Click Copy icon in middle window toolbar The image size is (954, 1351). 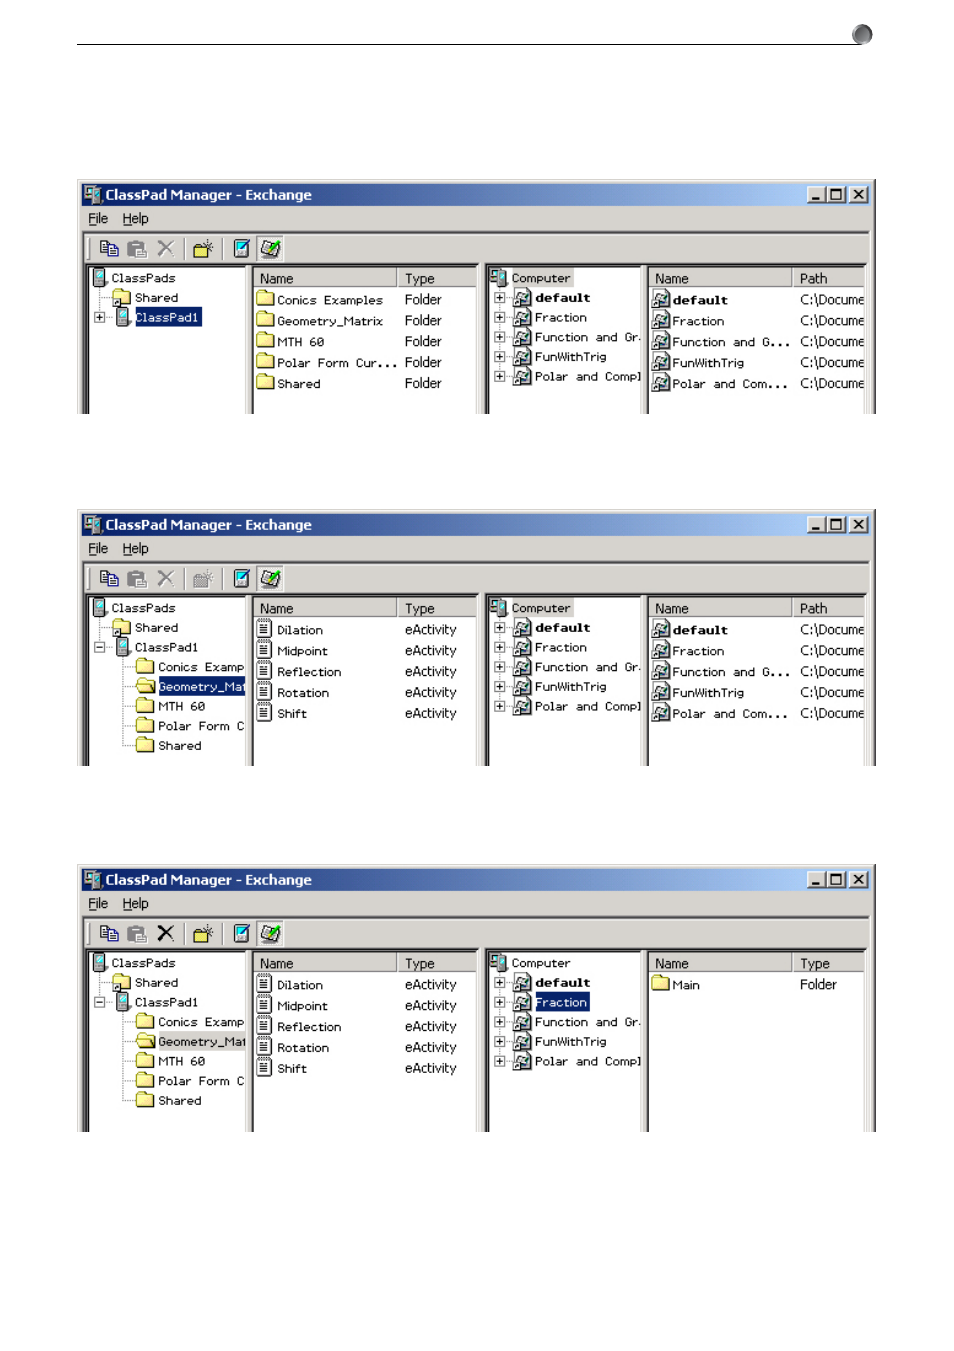coord(109,579)
